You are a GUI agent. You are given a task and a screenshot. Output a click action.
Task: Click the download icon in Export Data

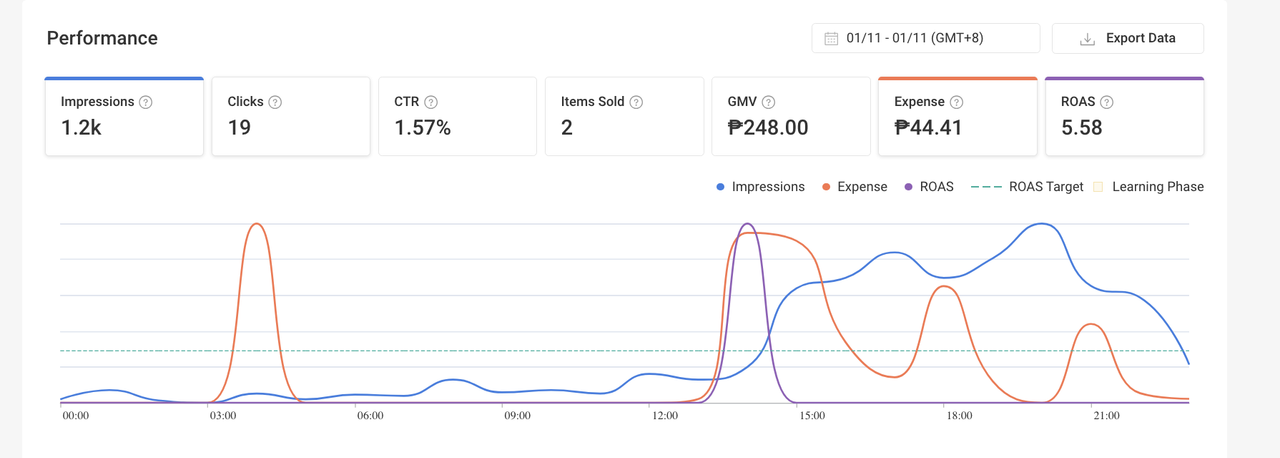1087,39
